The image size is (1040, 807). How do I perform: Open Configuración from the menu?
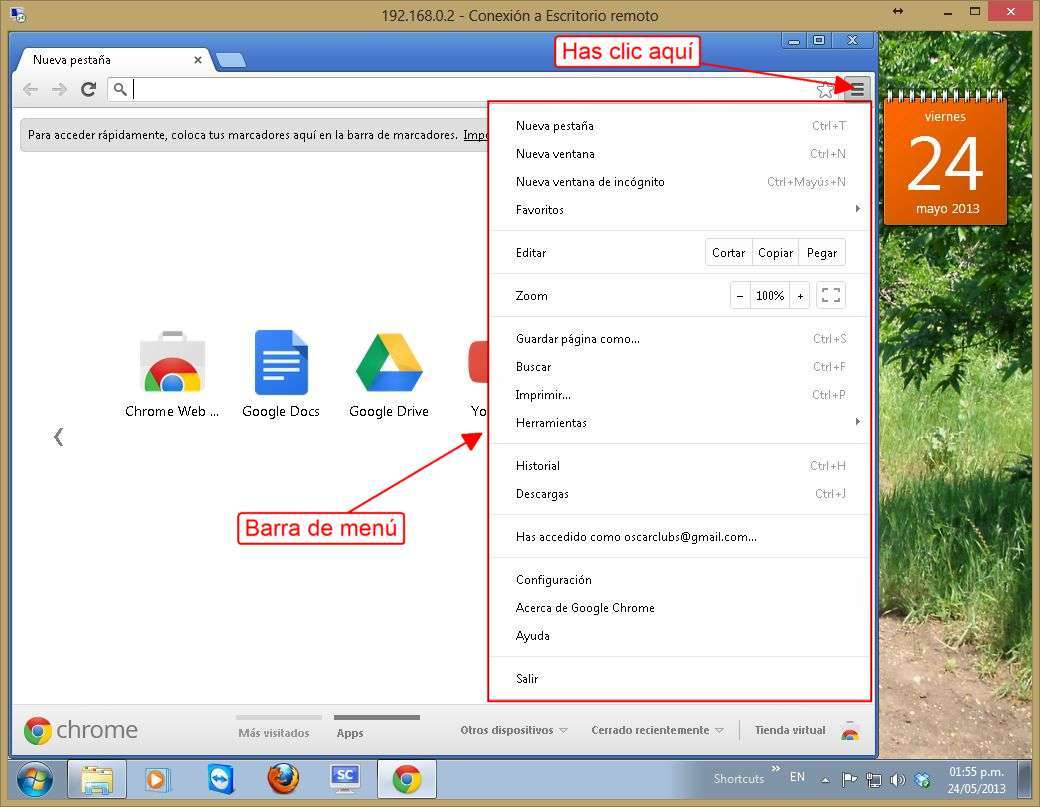554,580
